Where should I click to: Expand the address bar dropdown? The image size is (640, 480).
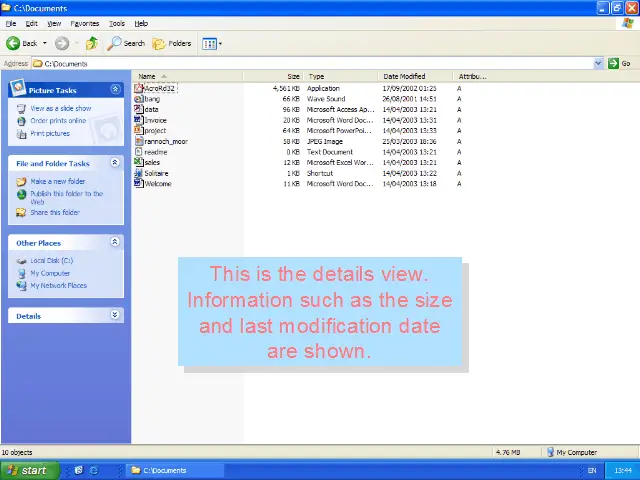(599, 63)
